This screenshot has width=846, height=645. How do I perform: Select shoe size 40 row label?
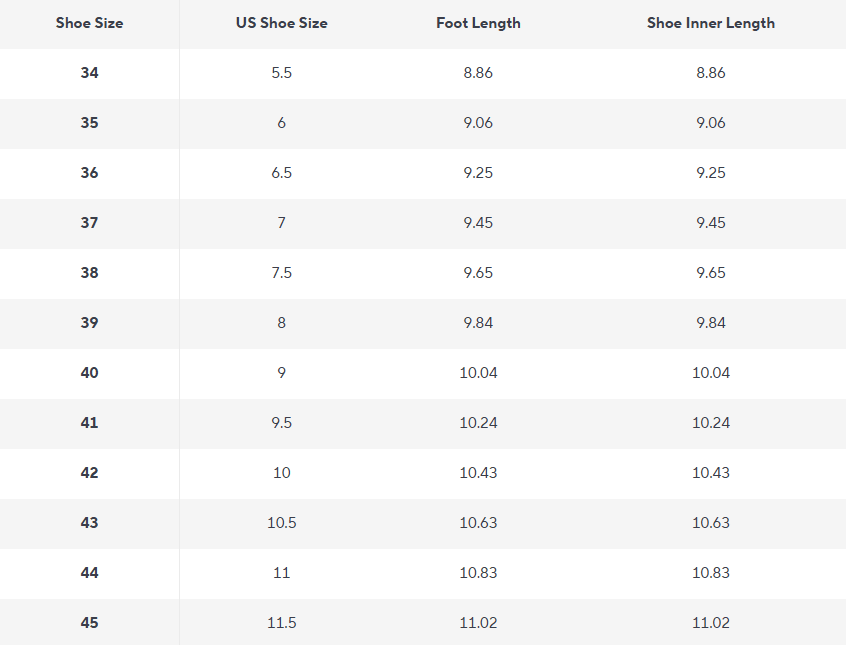point(90,373)
